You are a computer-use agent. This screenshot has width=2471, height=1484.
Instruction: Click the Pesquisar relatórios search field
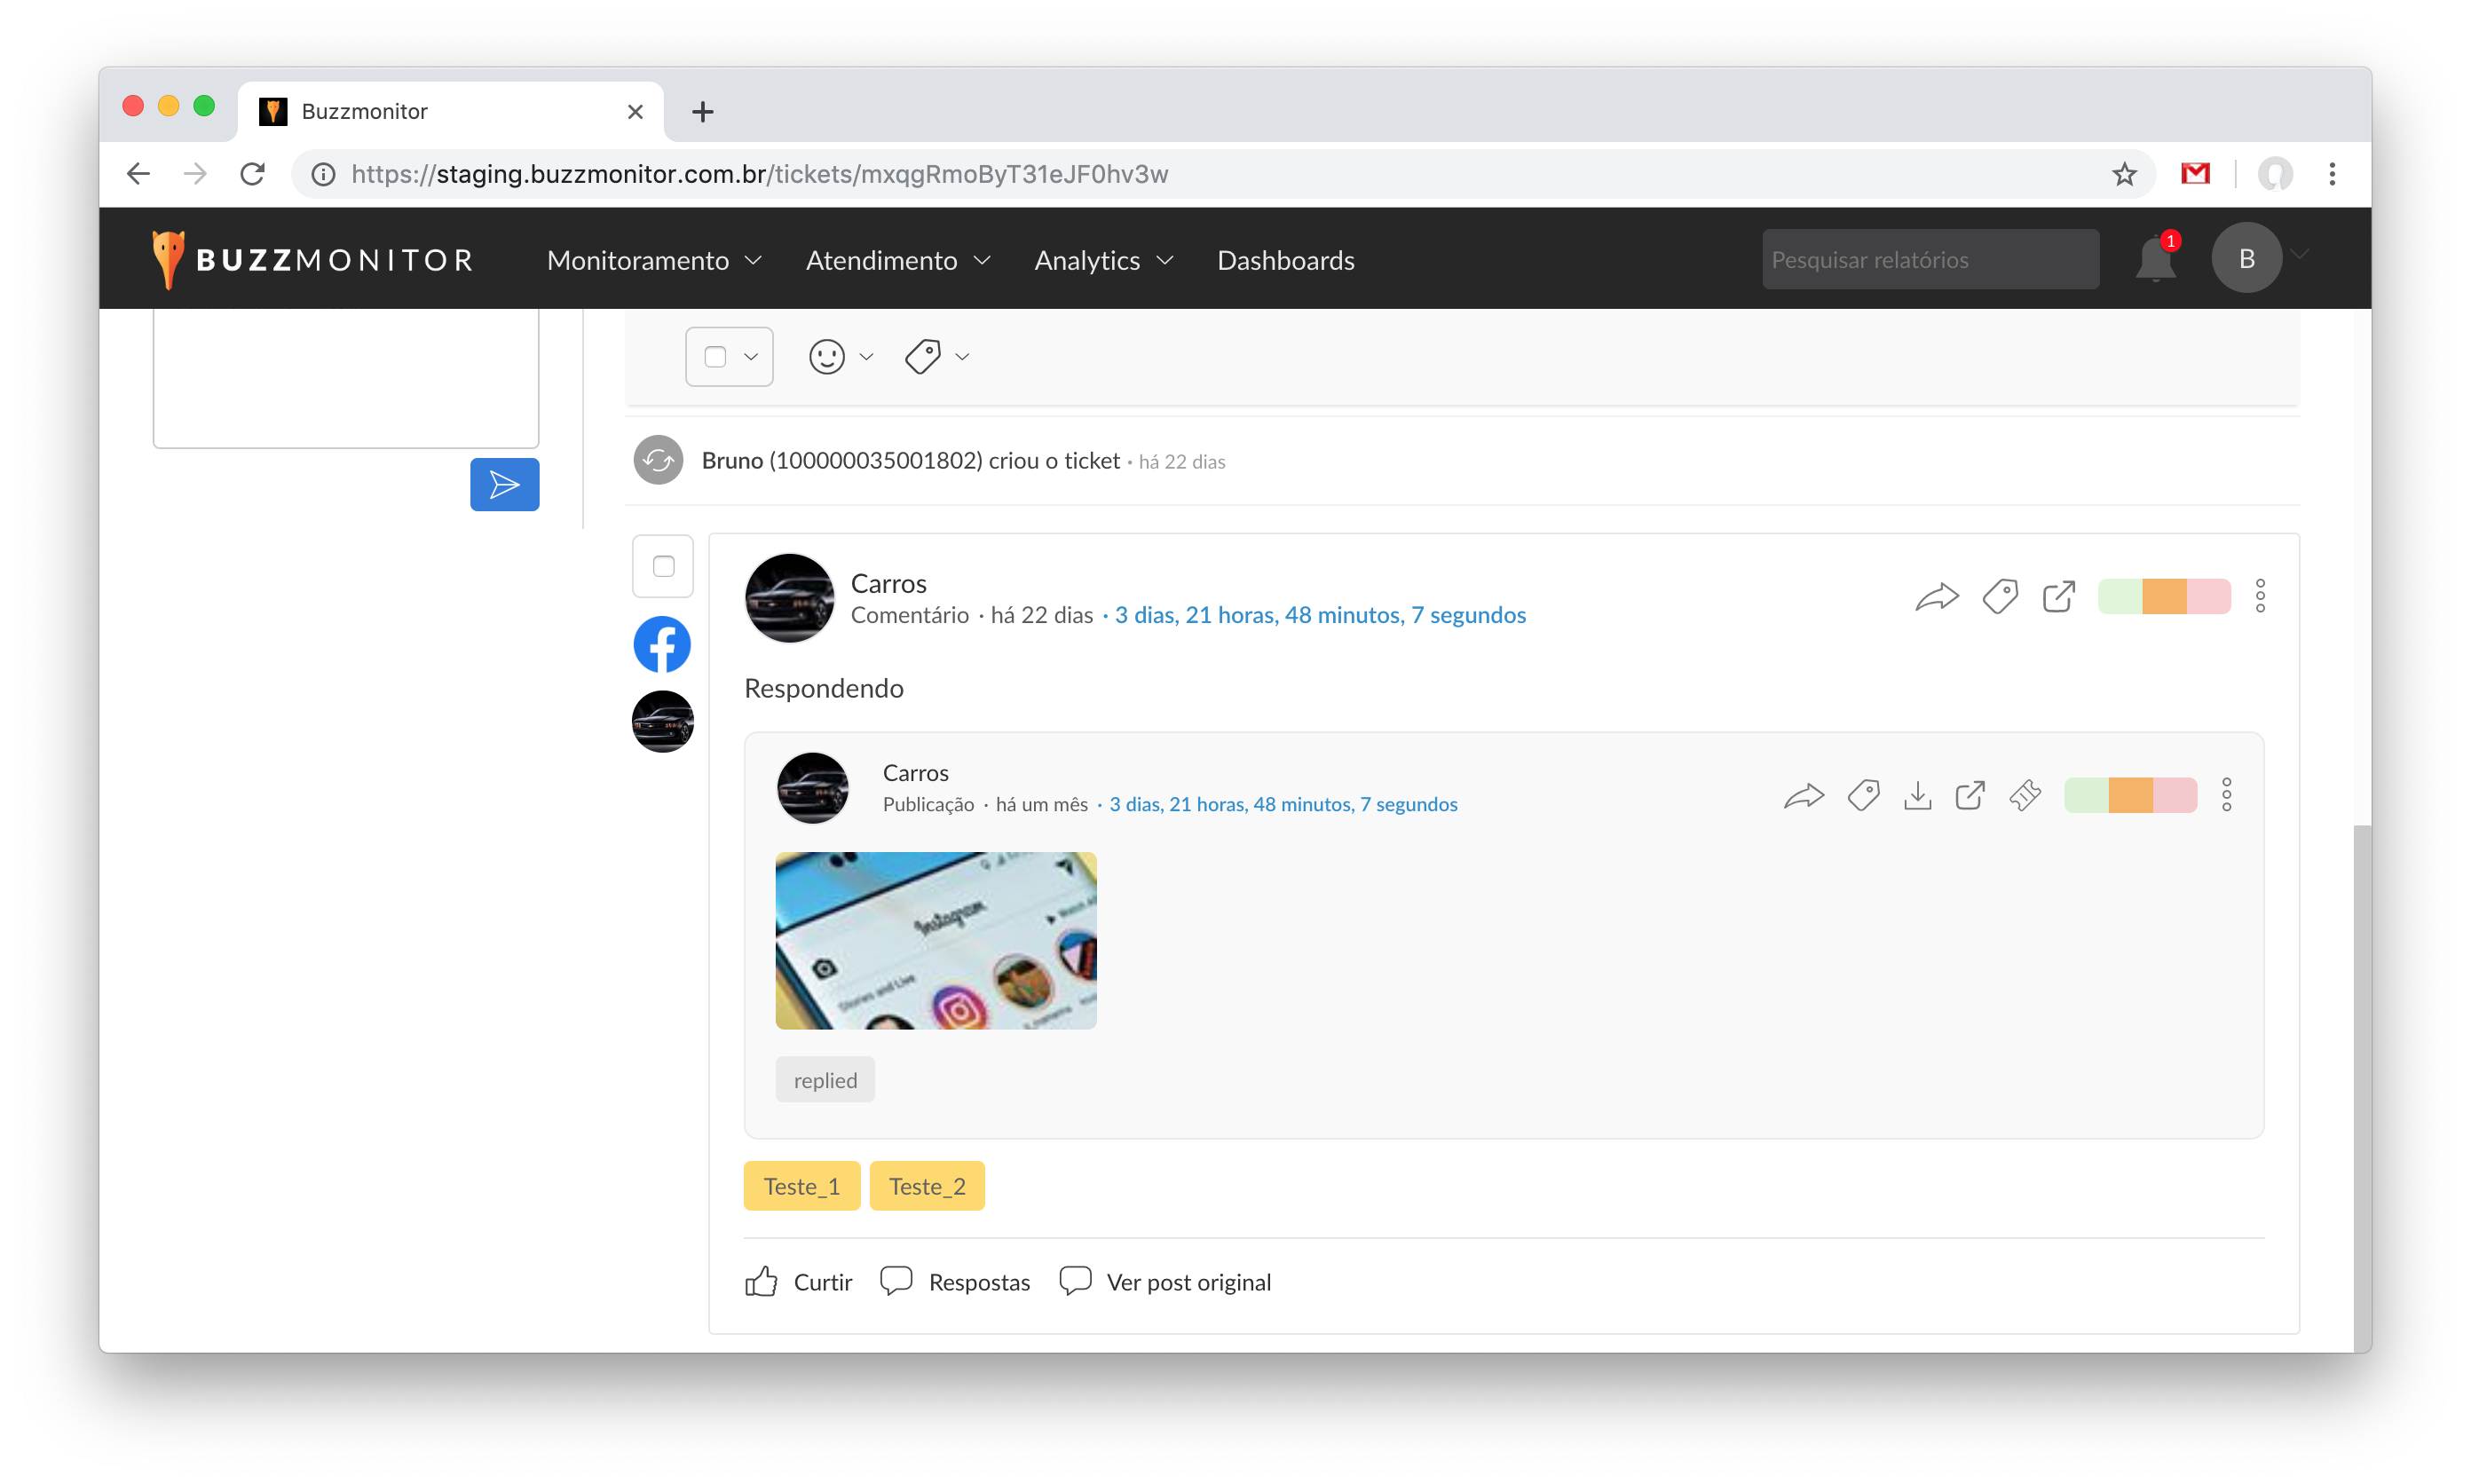(x=1929, y=260)
